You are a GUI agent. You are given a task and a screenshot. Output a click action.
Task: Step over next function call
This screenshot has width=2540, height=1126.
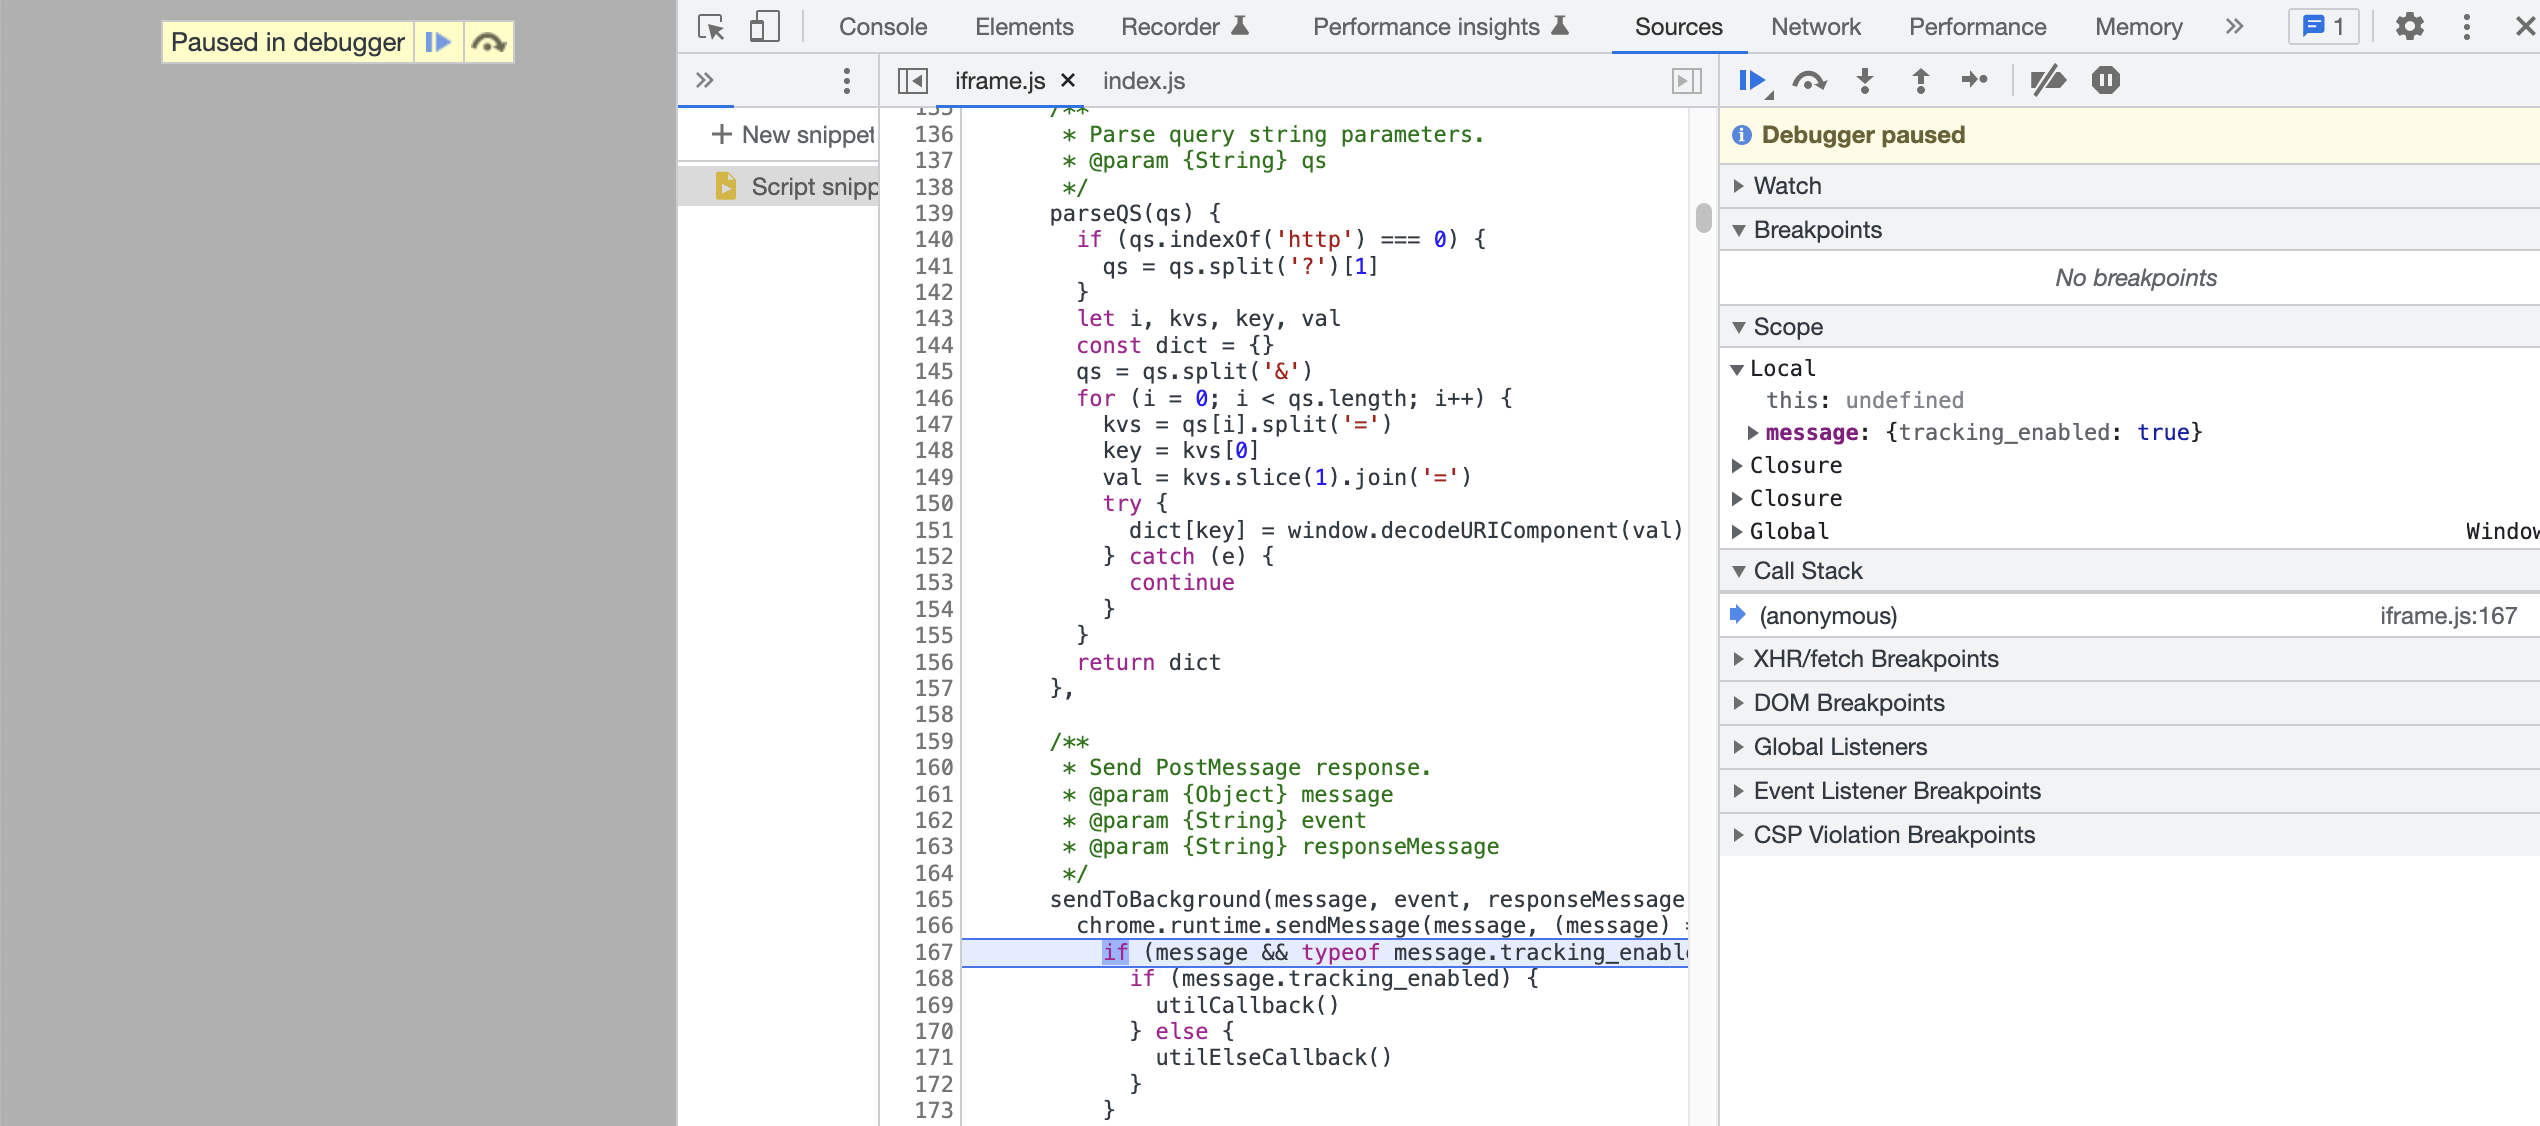pos(1809,80)
